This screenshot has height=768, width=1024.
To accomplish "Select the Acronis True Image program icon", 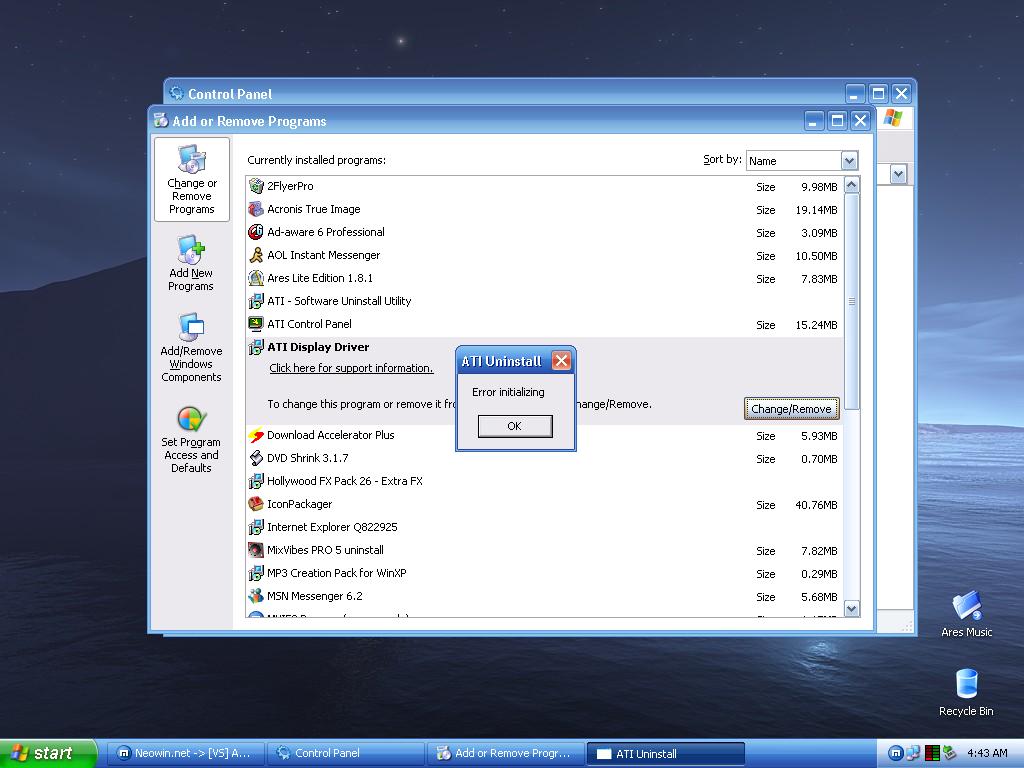I will 258,209.
